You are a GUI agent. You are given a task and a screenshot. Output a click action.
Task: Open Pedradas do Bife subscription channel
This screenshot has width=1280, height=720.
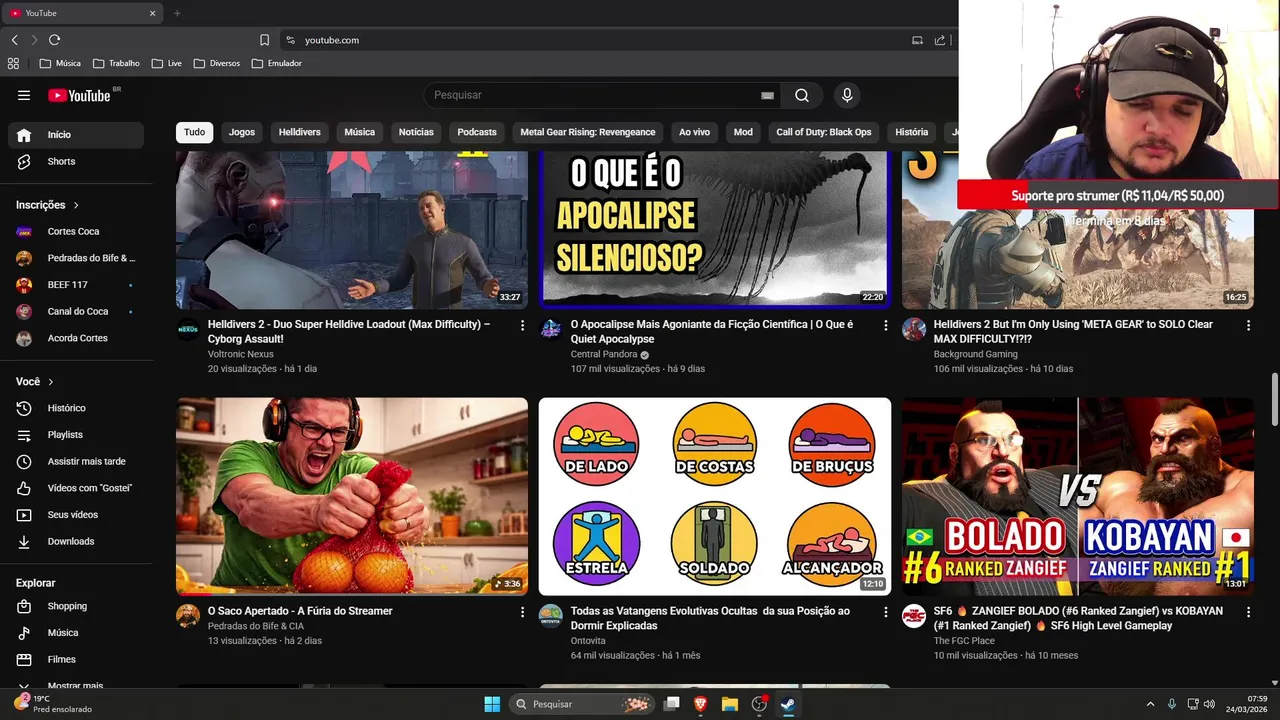click(76, 258)
